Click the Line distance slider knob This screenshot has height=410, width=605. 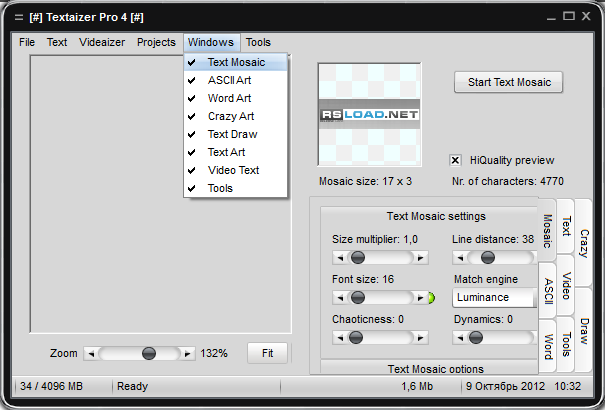click(488, 258)
